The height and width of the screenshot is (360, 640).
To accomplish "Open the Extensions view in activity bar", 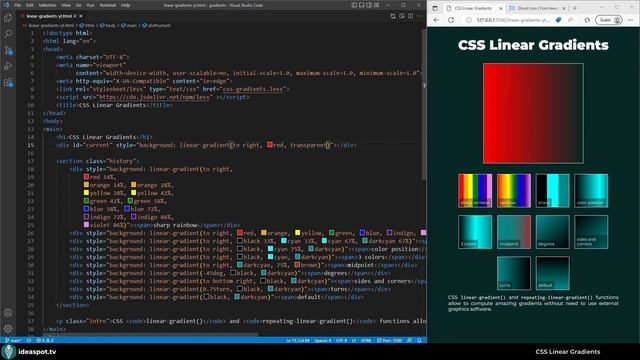I will [8, 82].
